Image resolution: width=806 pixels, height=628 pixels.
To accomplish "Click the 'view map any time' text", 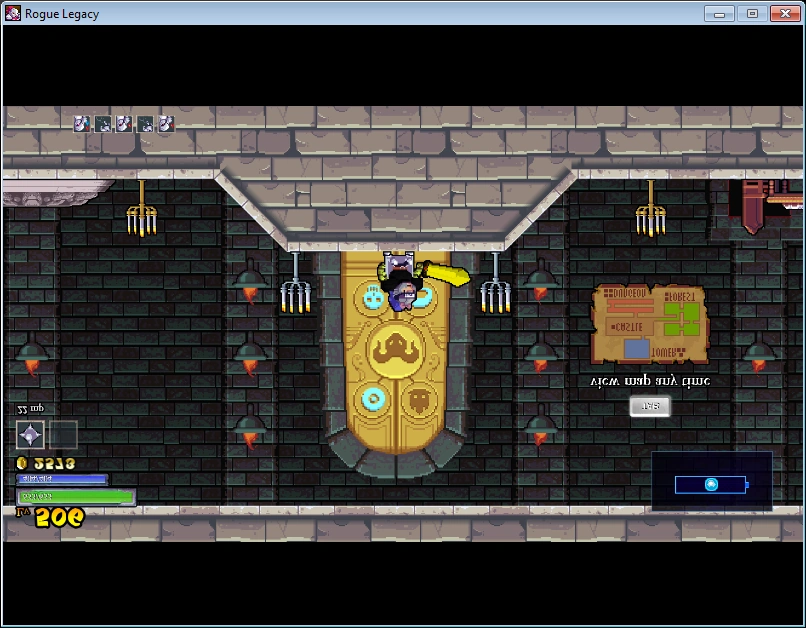I will [x=650, y=381].
